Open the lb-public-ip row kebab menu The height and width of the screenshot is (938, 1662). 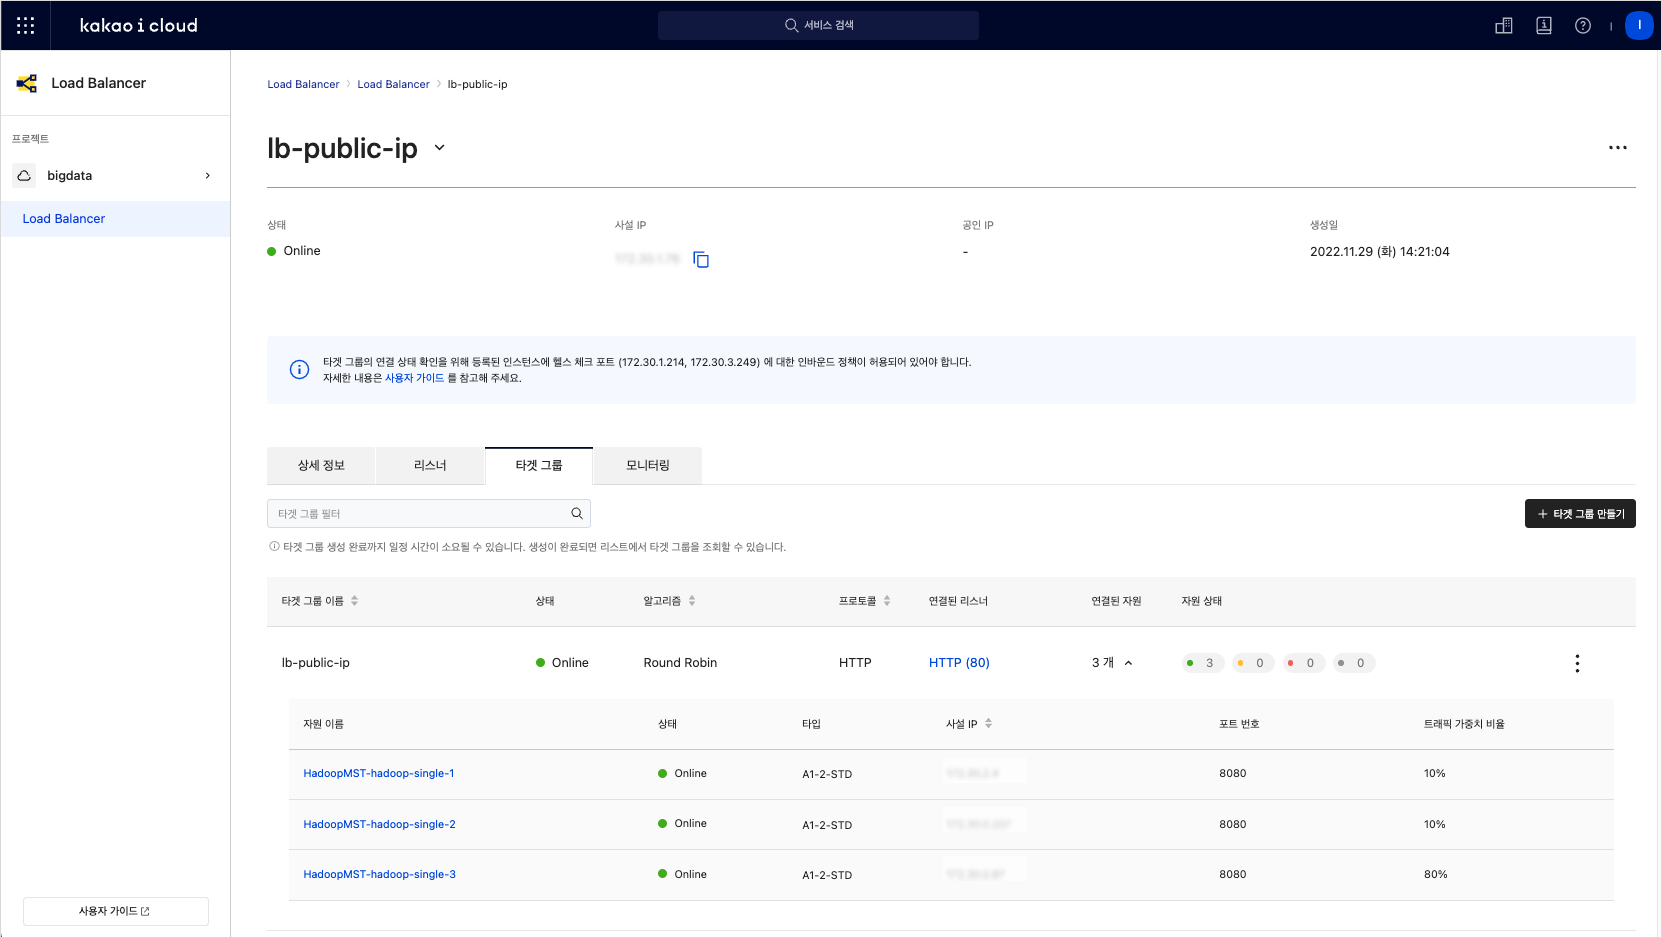pos(1577,663)
